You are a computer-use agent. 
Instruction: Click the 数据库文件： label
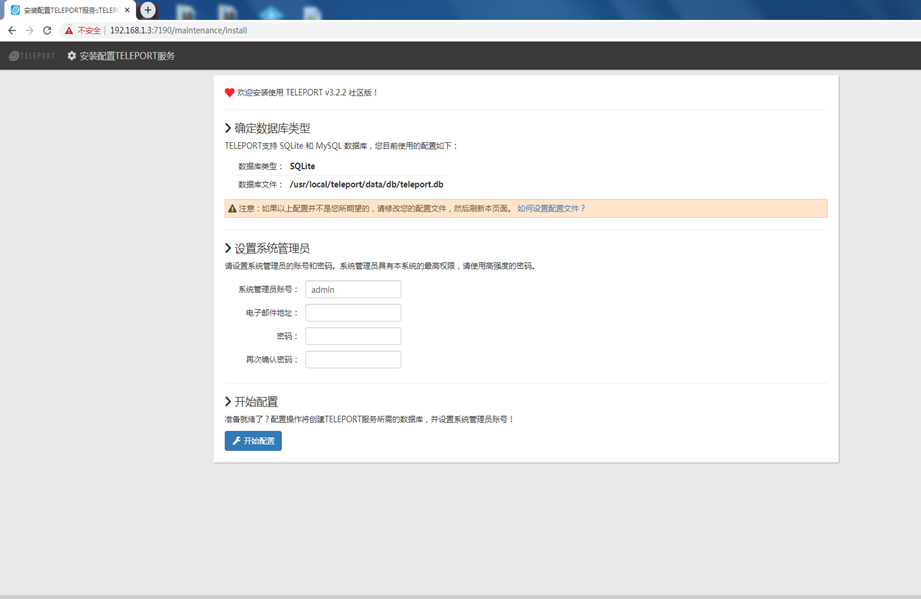[x=260, y=184]
